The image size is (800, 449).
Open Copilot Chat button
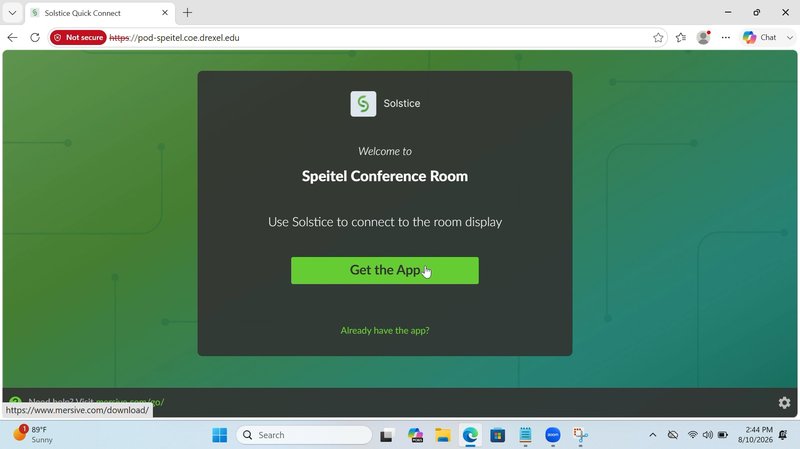coord(760,37)
